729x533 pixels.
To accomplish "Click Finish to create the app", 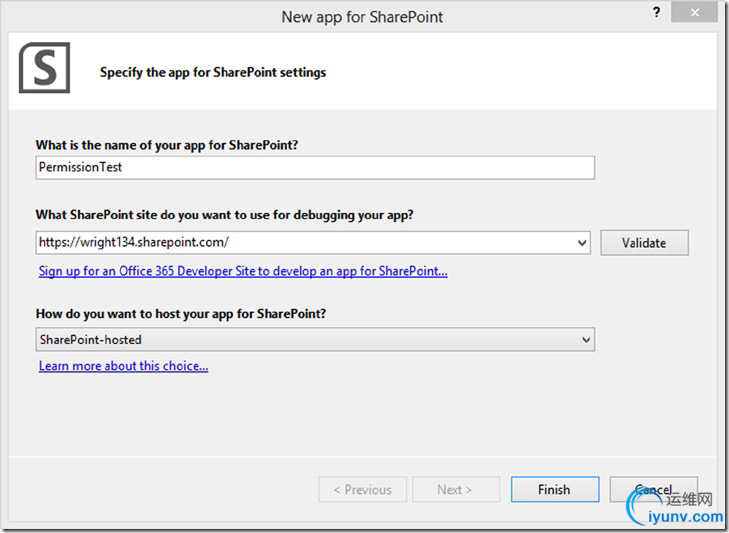I will (x=554, y=489).
